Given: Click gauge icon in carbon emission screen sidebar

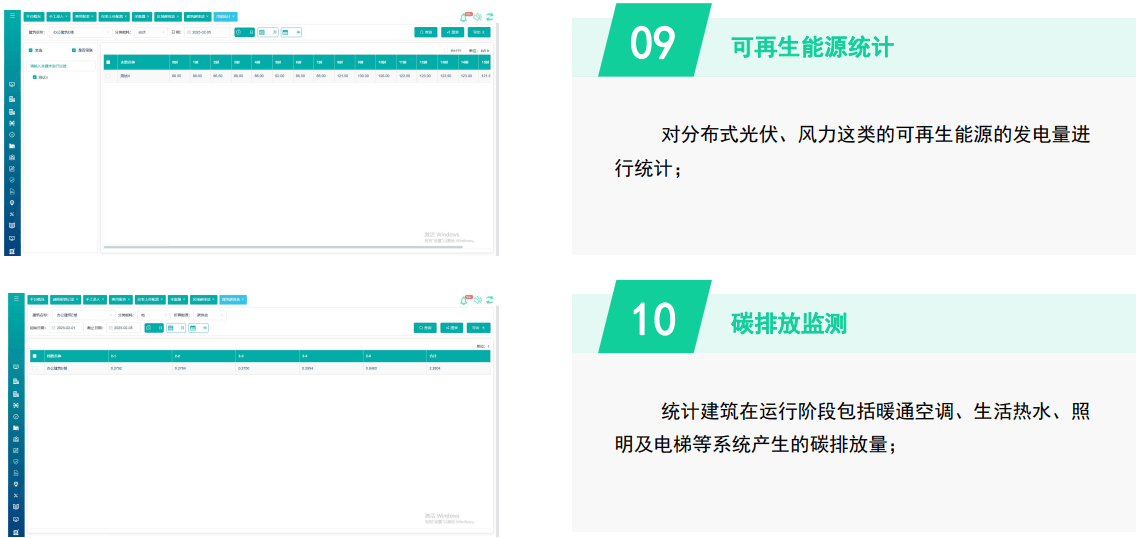Looking at the screenshot, I should [16, 416].
